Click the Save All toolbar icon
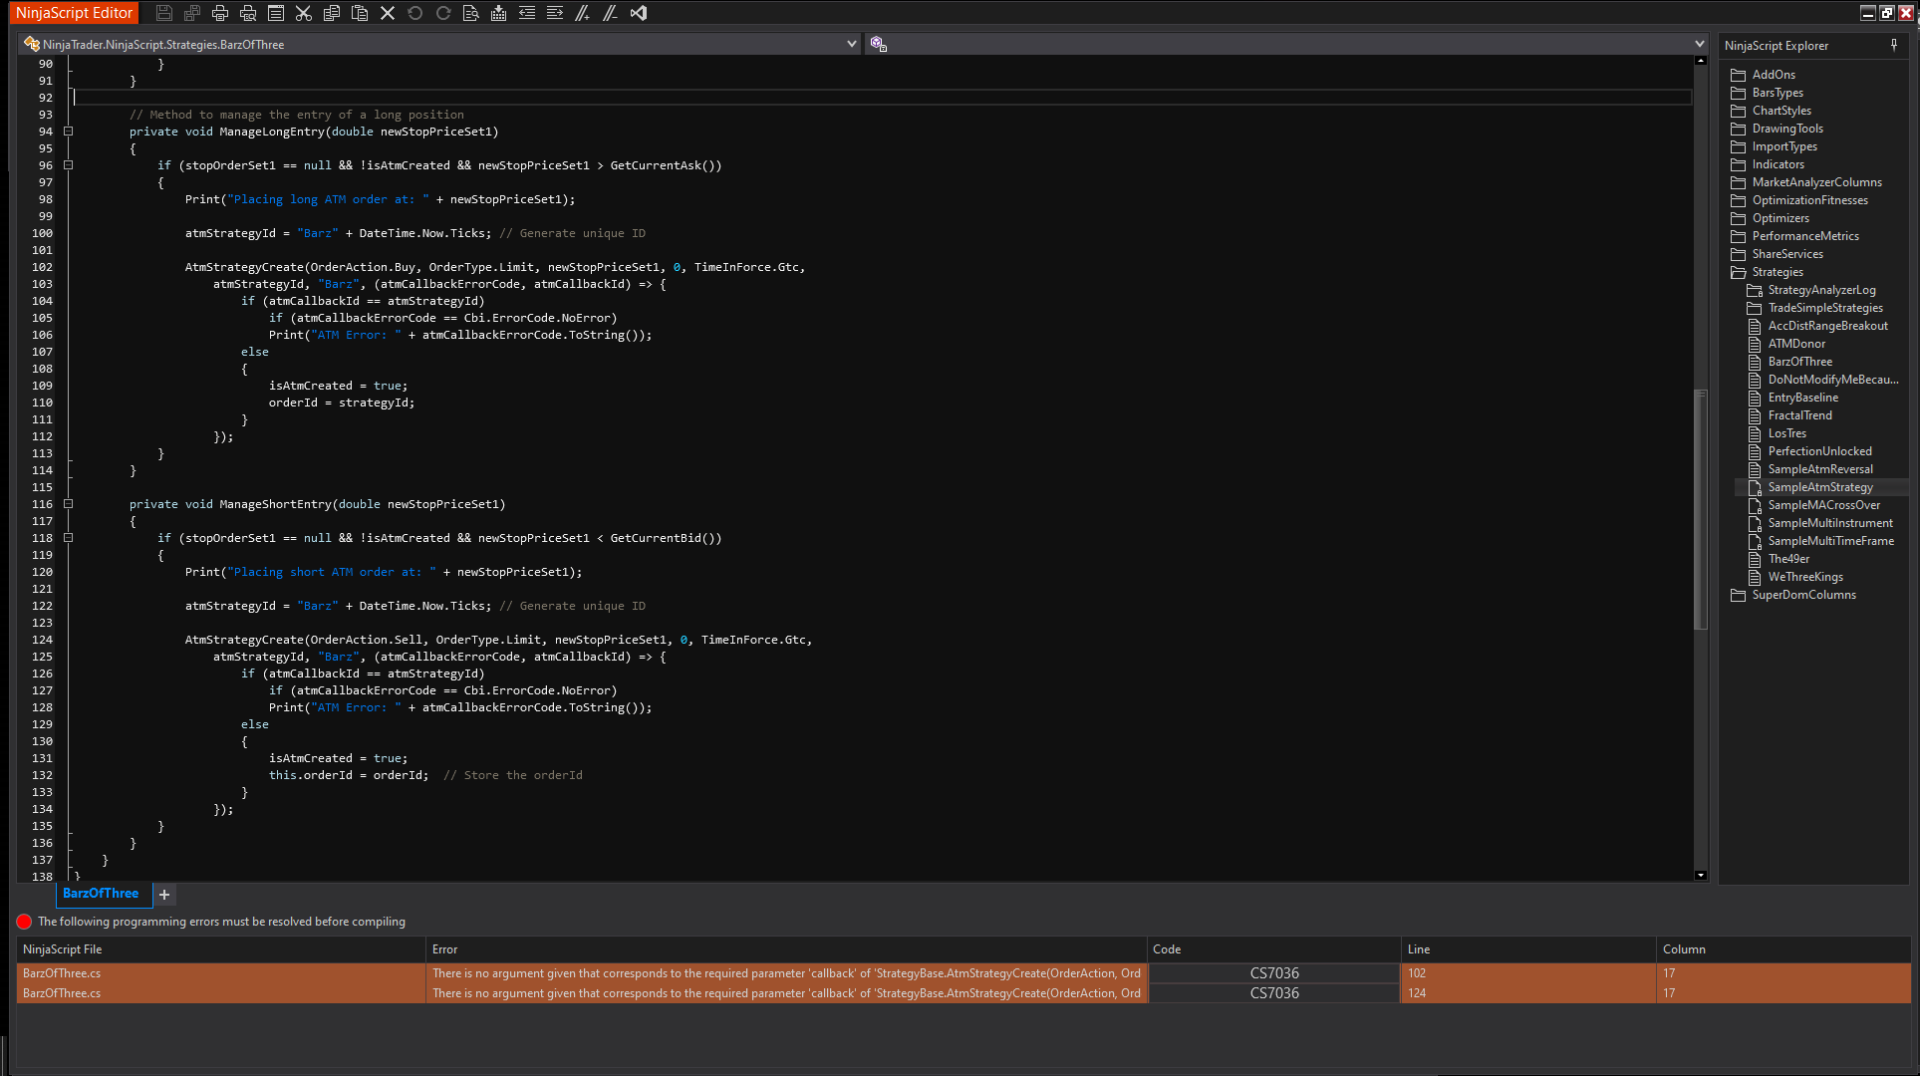This screenshot has width=1920, height=1076. [192, 13]
